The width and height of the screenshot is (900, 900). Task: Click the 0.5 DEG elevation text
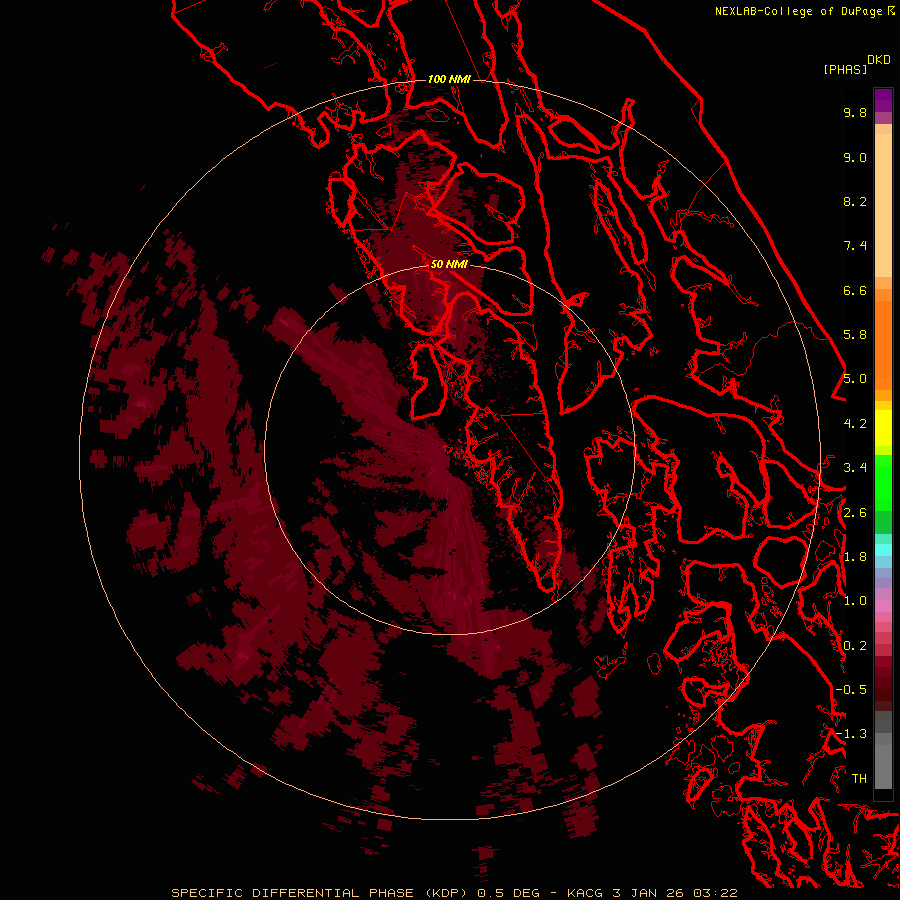pos(509,893)
